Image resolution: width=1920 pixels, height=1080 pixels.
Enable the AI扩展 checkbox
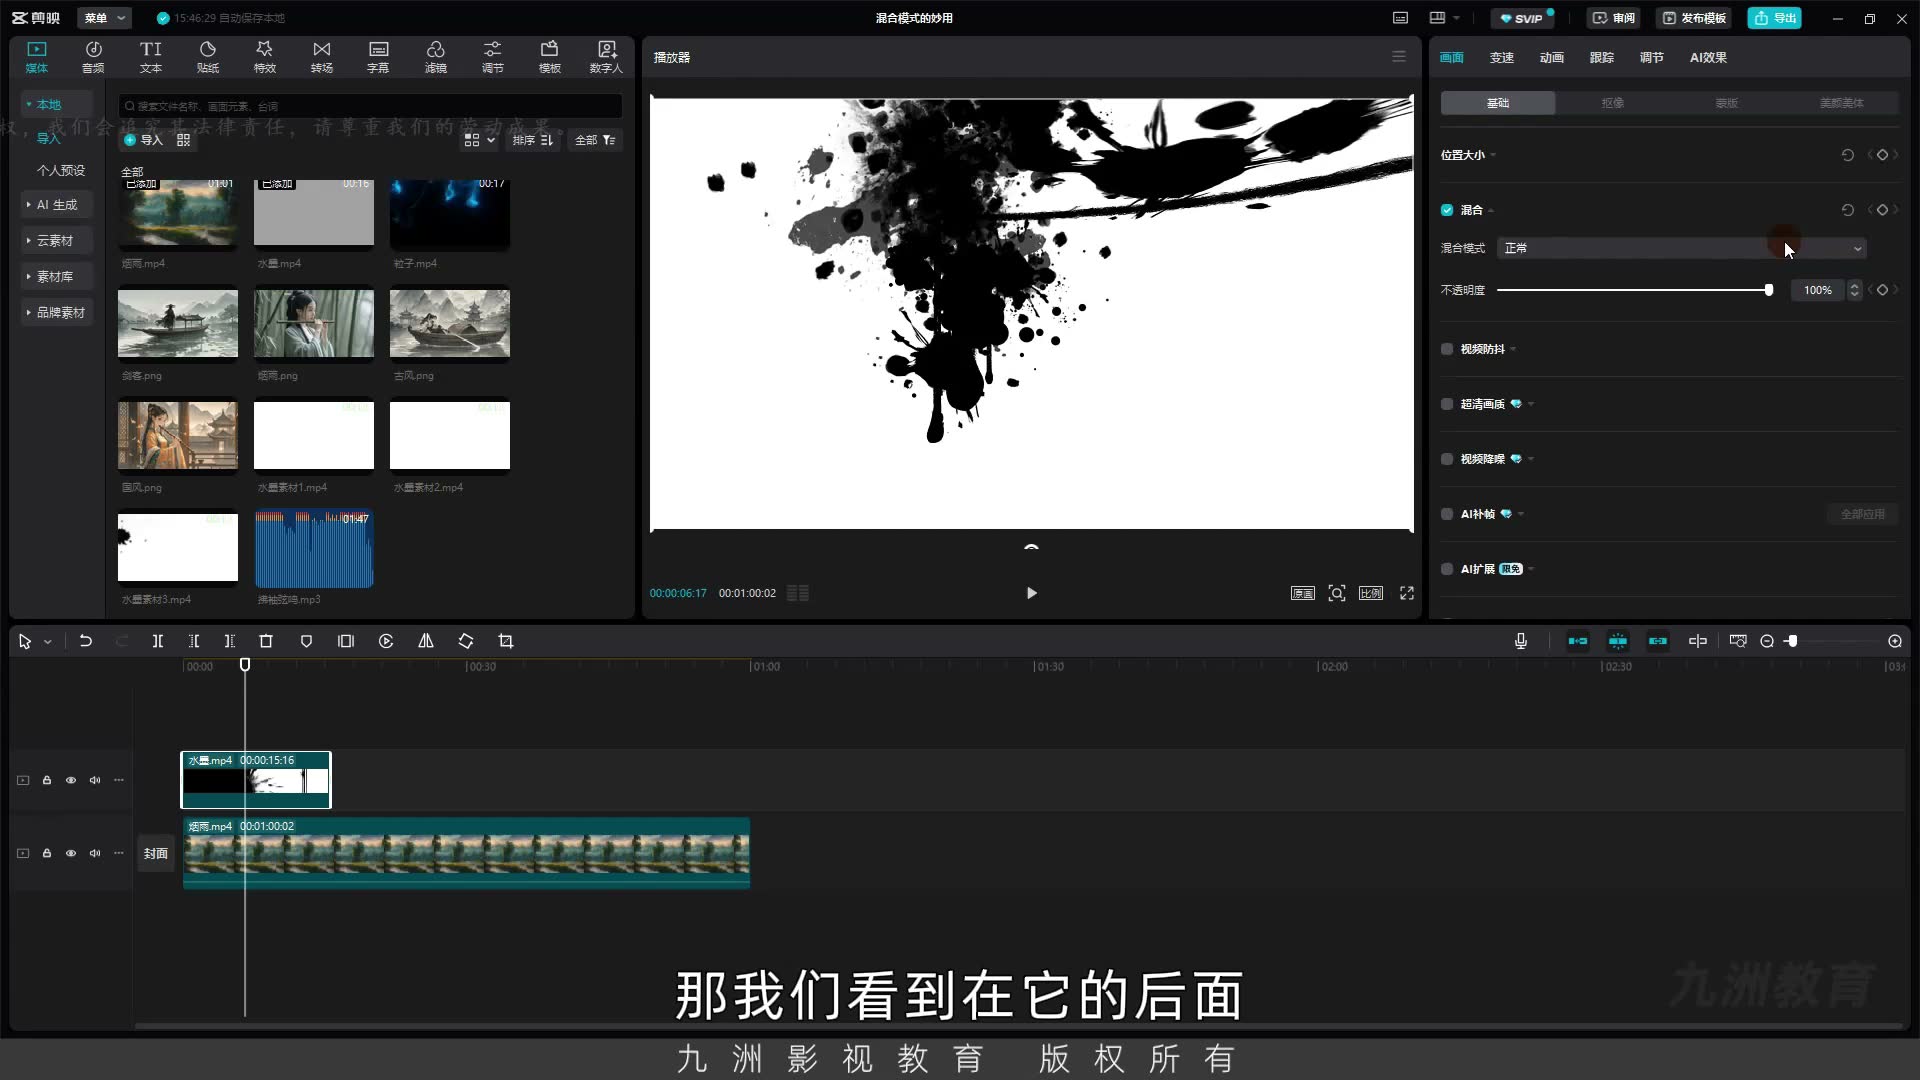(1447, 569)
